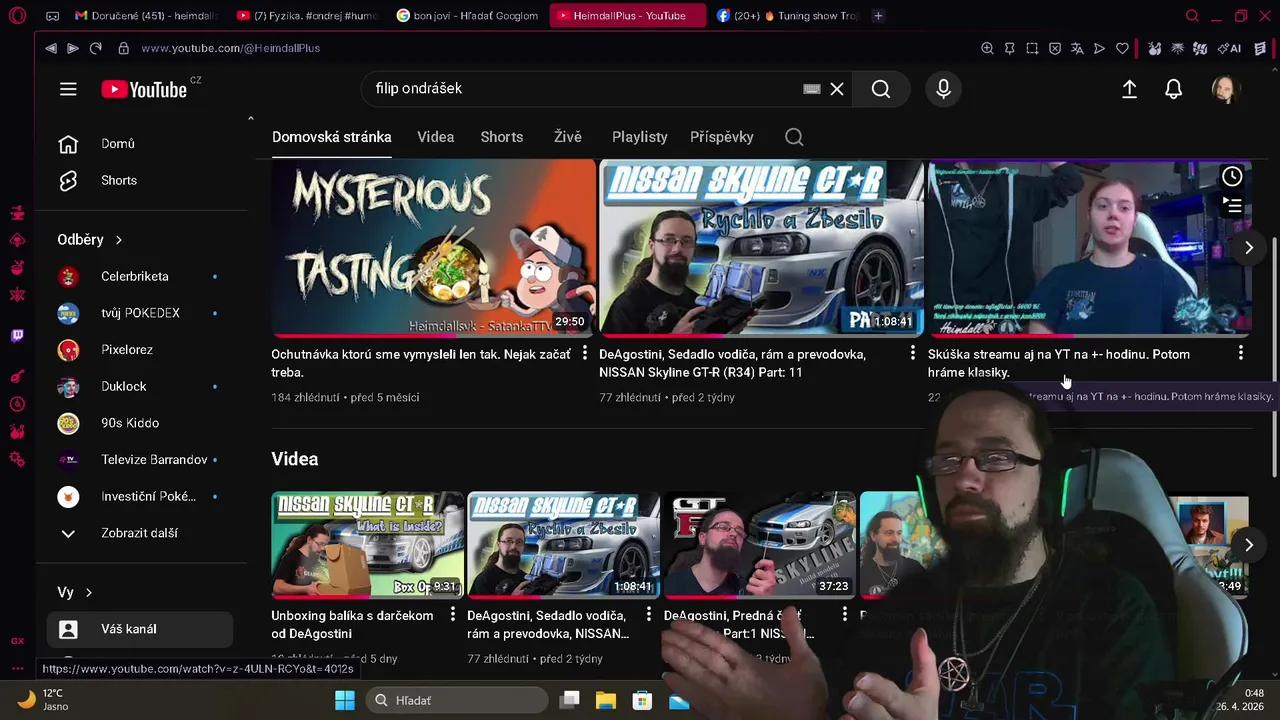
Task: Go forward with the browser forward arrow
Action: coord(73,48)
